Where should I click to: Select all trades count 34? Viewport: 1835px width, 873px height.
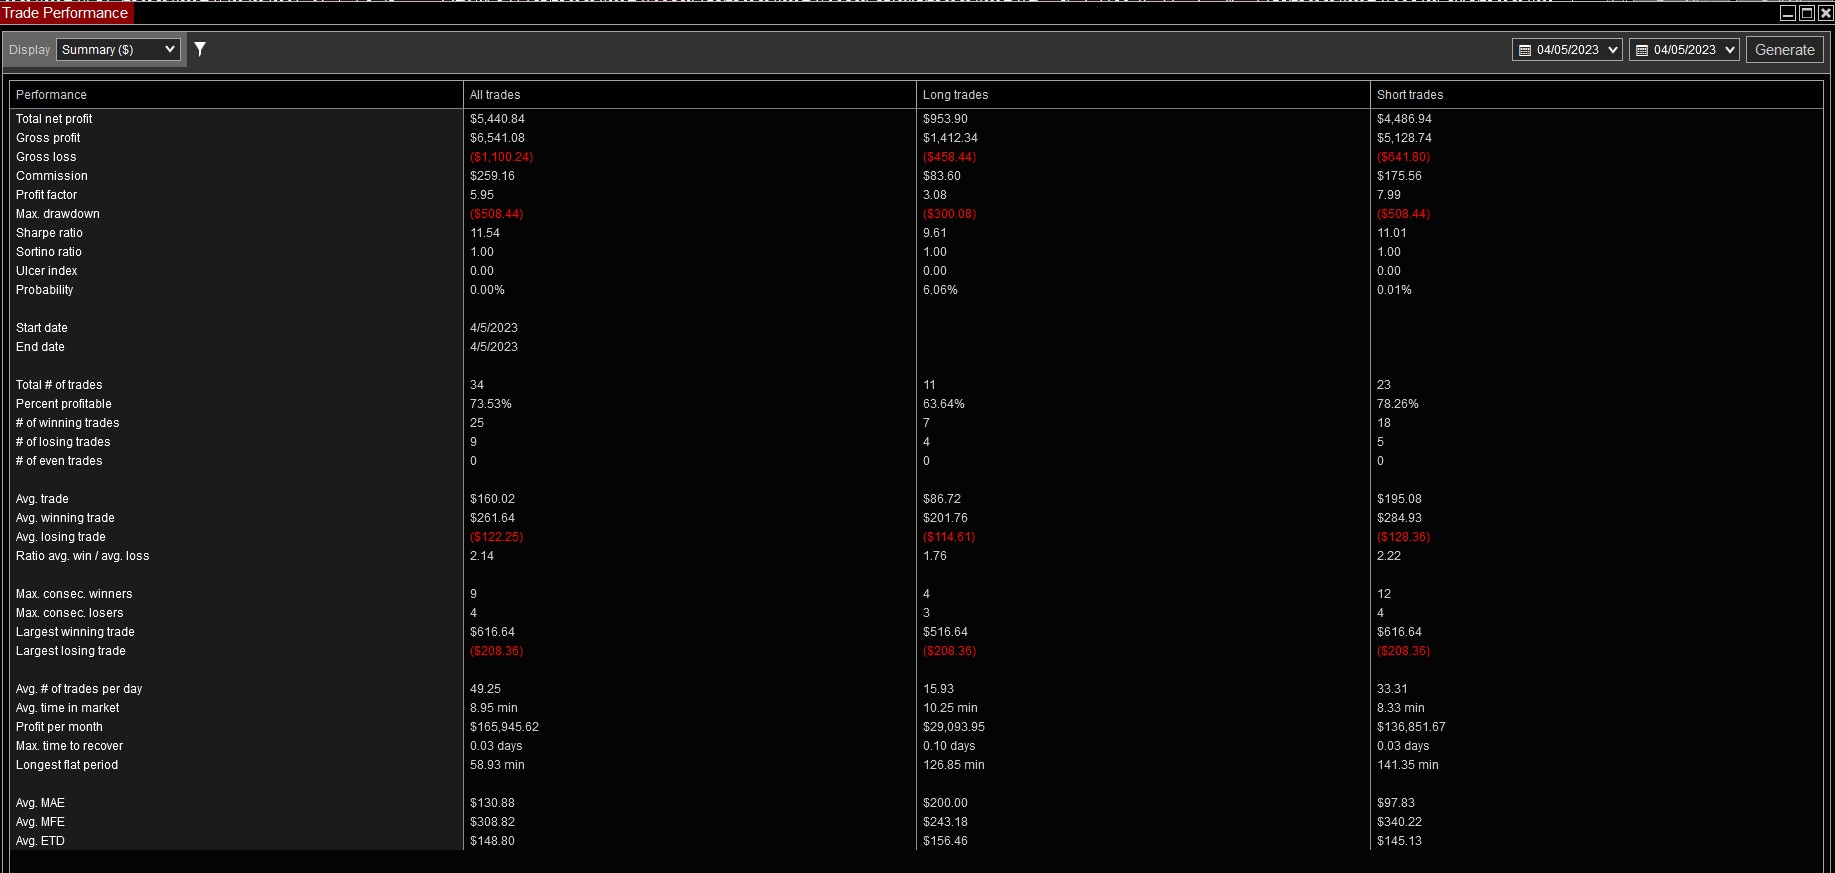coord(477,385)
